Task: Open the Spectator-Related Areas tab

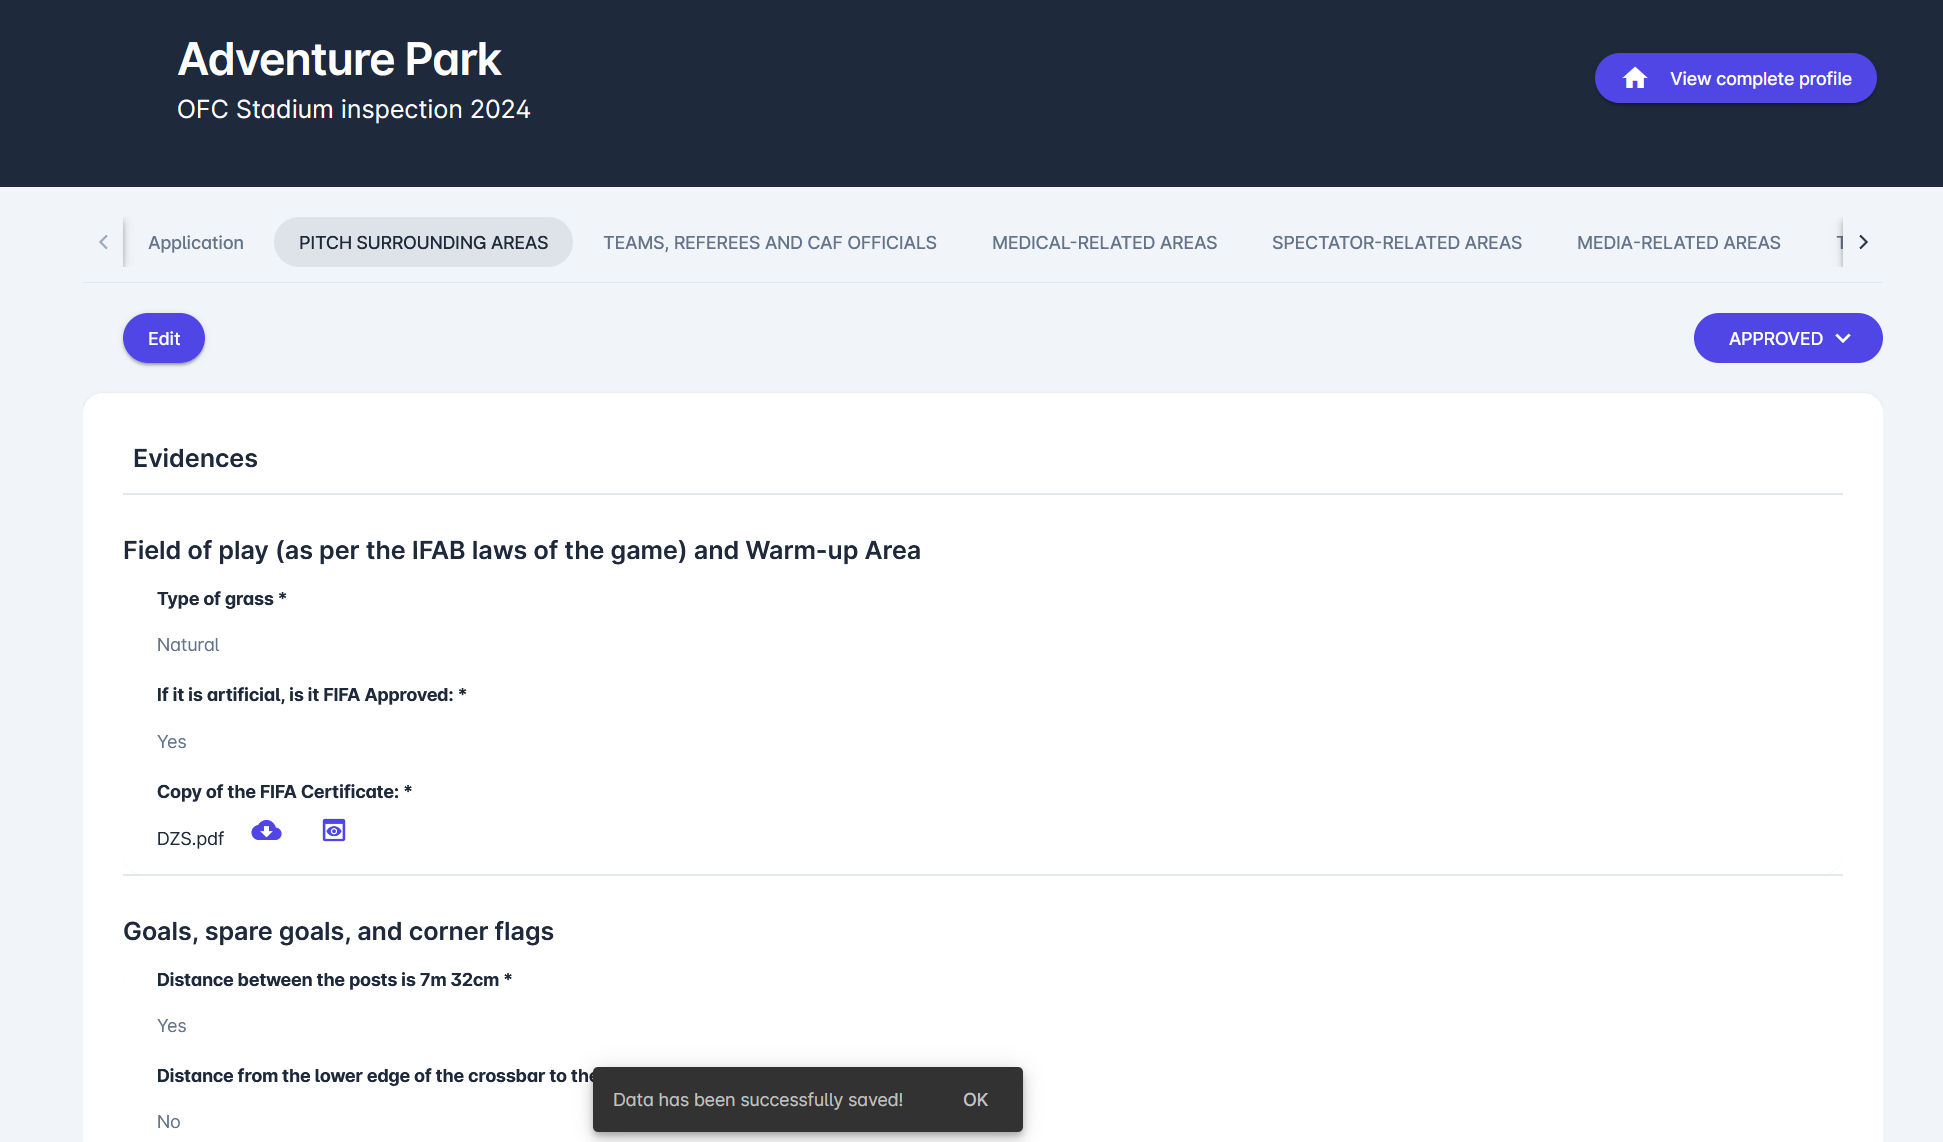Action: pyautogui.click(x=1396, y=243)
